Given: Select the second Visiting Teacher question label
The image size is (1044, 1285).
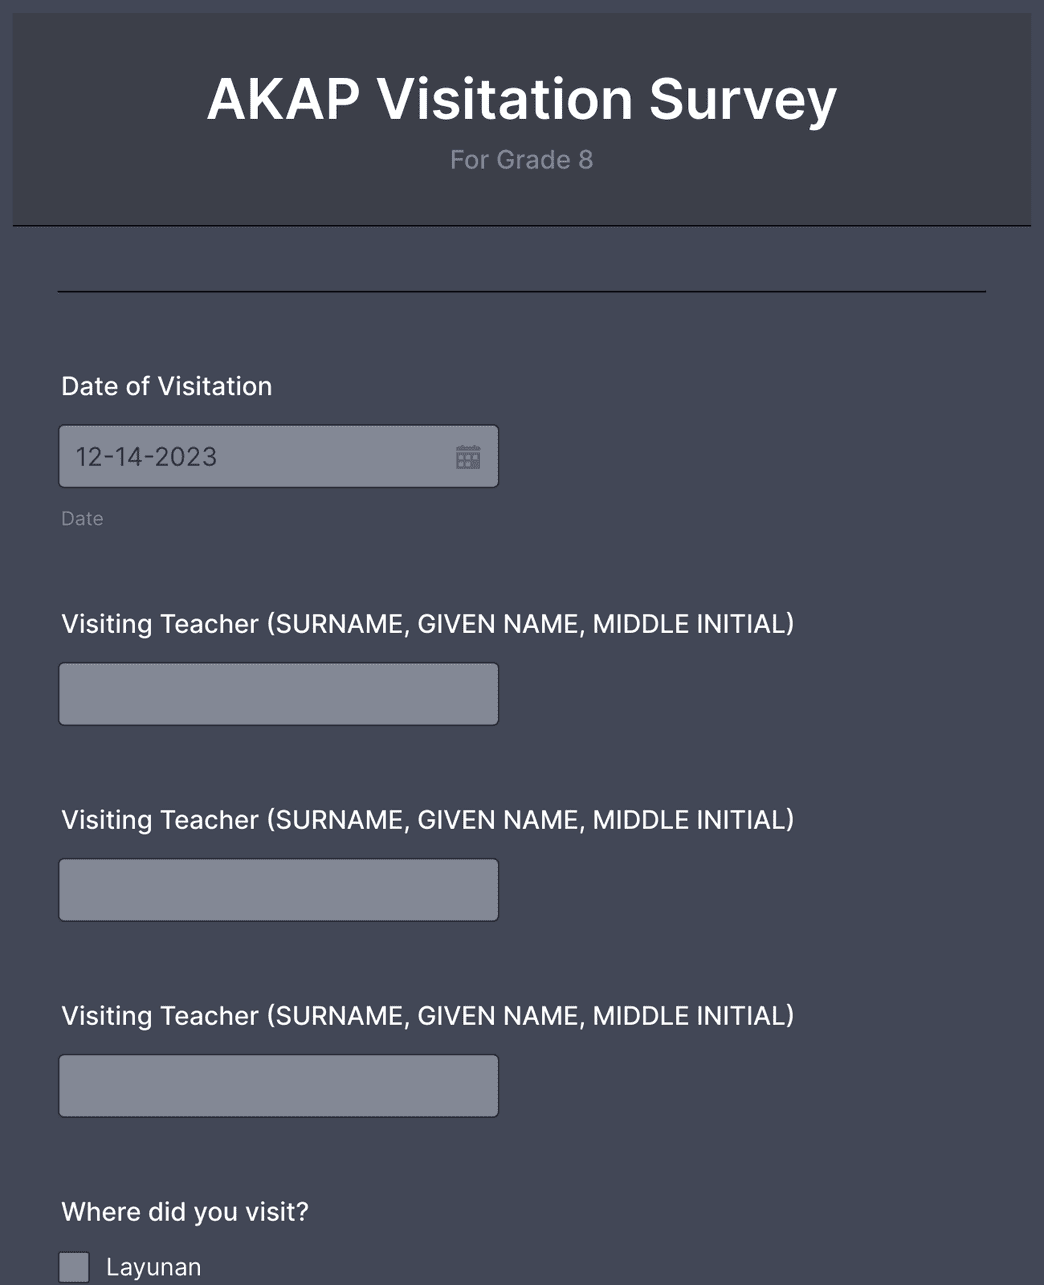Looking at the screenshot, I should click(x=428, y=819).
